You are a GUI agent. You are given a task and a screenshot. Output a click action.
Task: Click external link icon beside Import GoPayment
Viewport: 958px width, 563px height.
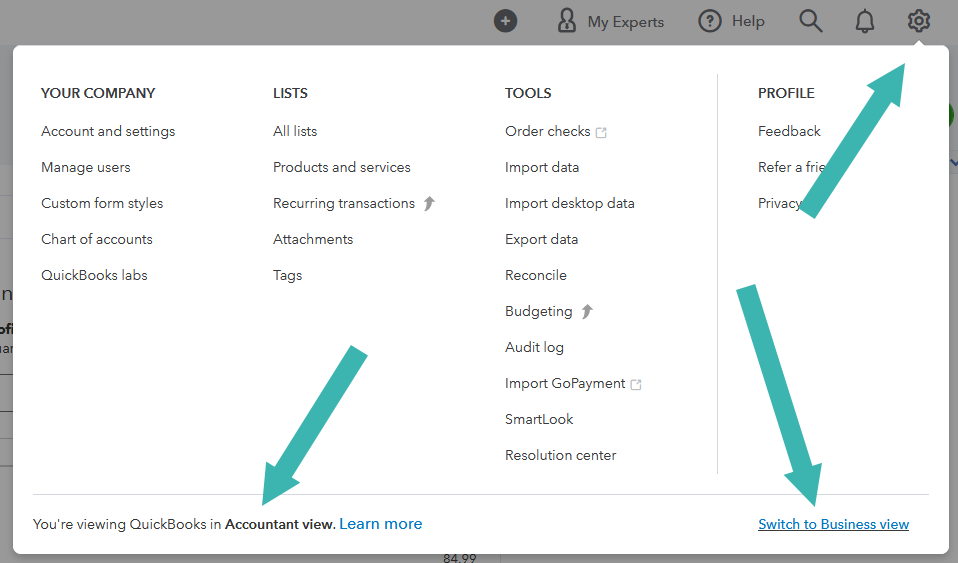(636, 385)
